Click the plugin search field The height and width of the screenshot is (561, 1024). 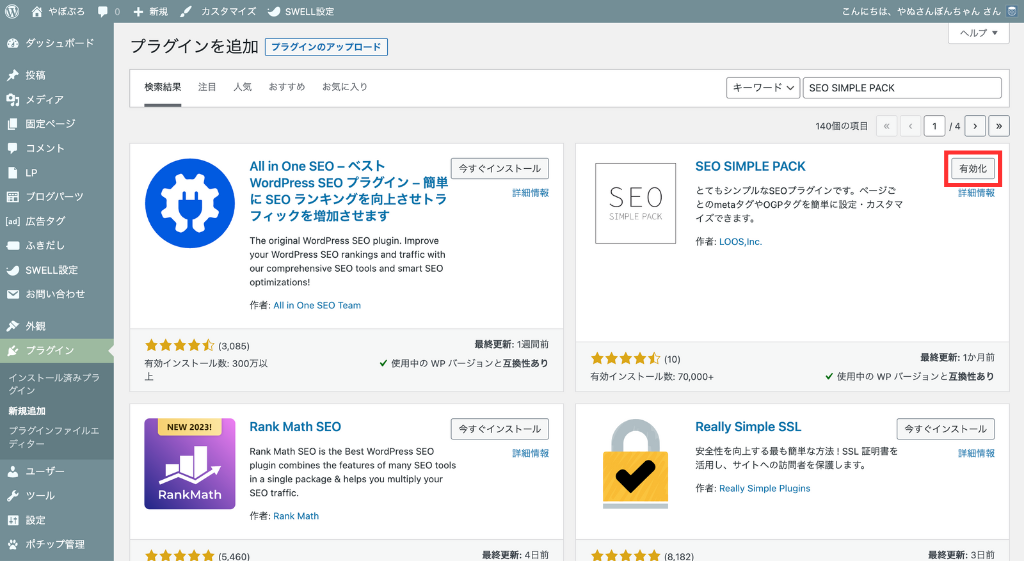tap(902, 88)
